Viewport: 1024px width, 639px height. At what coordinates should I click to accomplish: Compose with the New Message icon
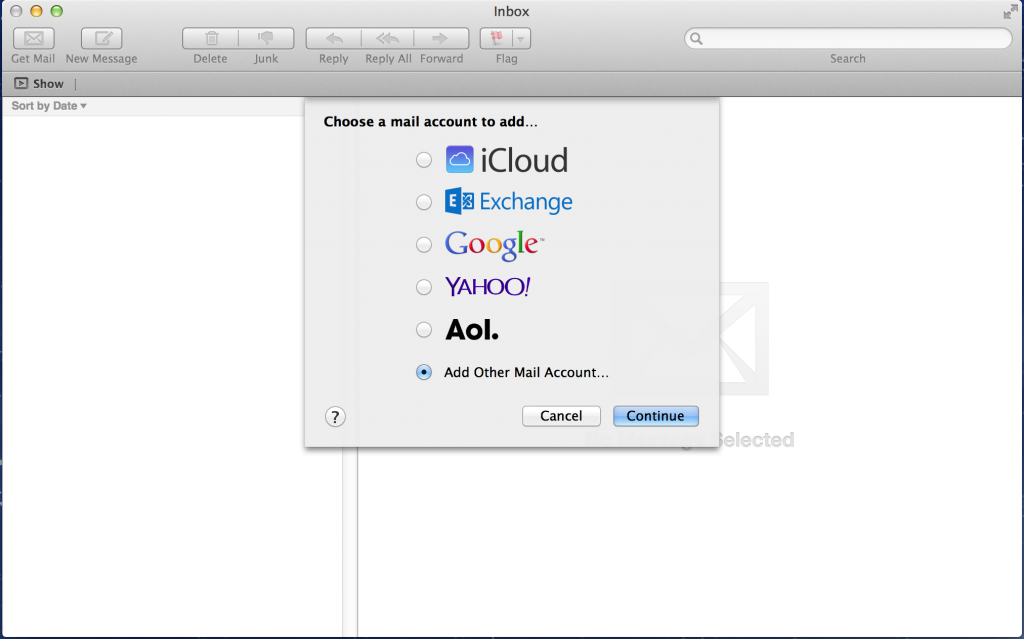click(x=101, y=39)
